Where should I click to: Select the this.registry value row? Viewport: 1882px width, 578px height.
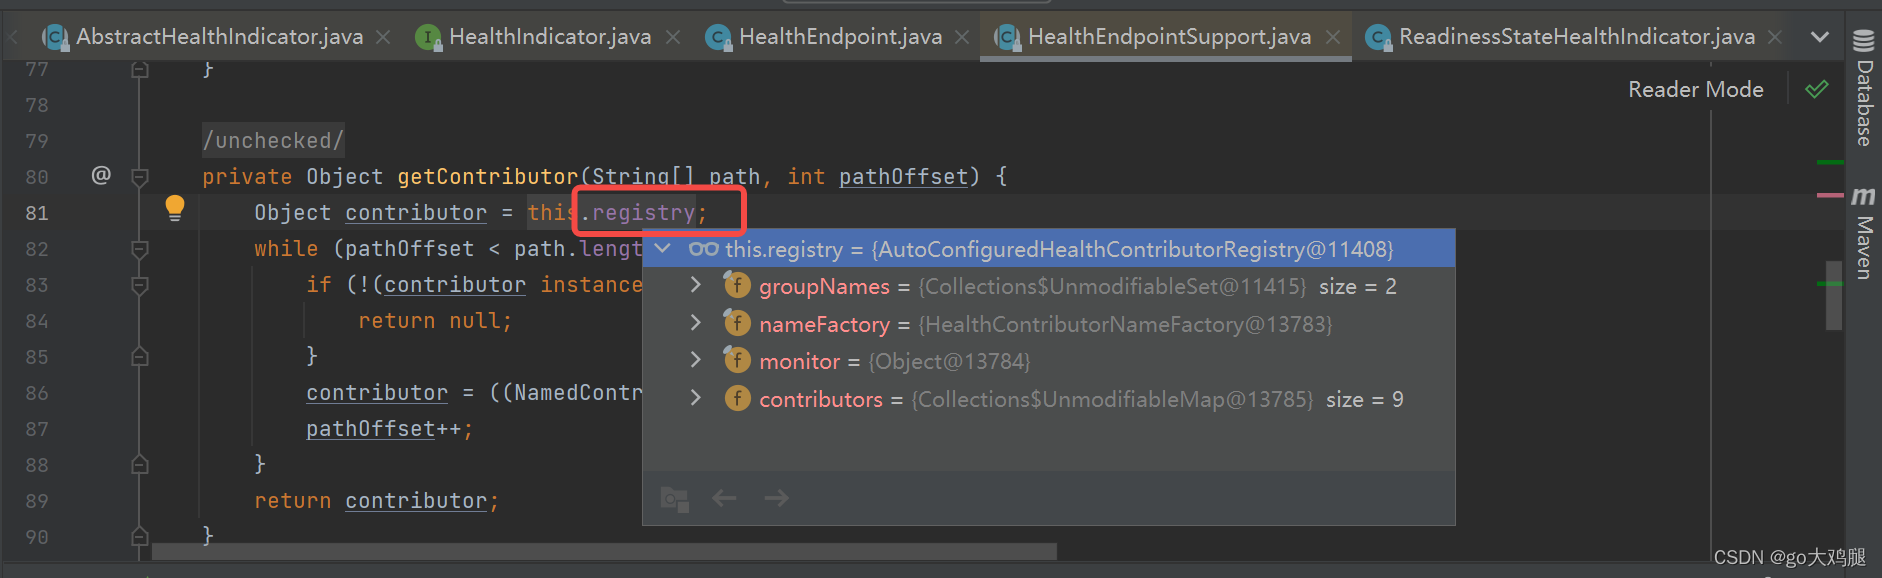tap(1049, 249)
